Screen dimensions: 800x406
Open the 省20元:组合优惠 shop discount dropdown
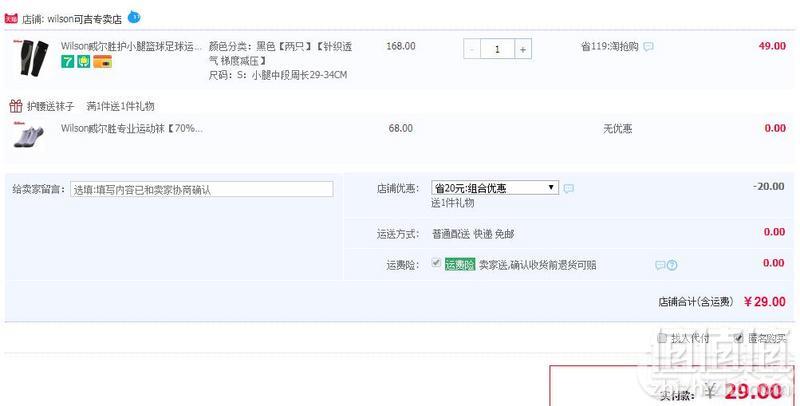click(x=495, y=188)
